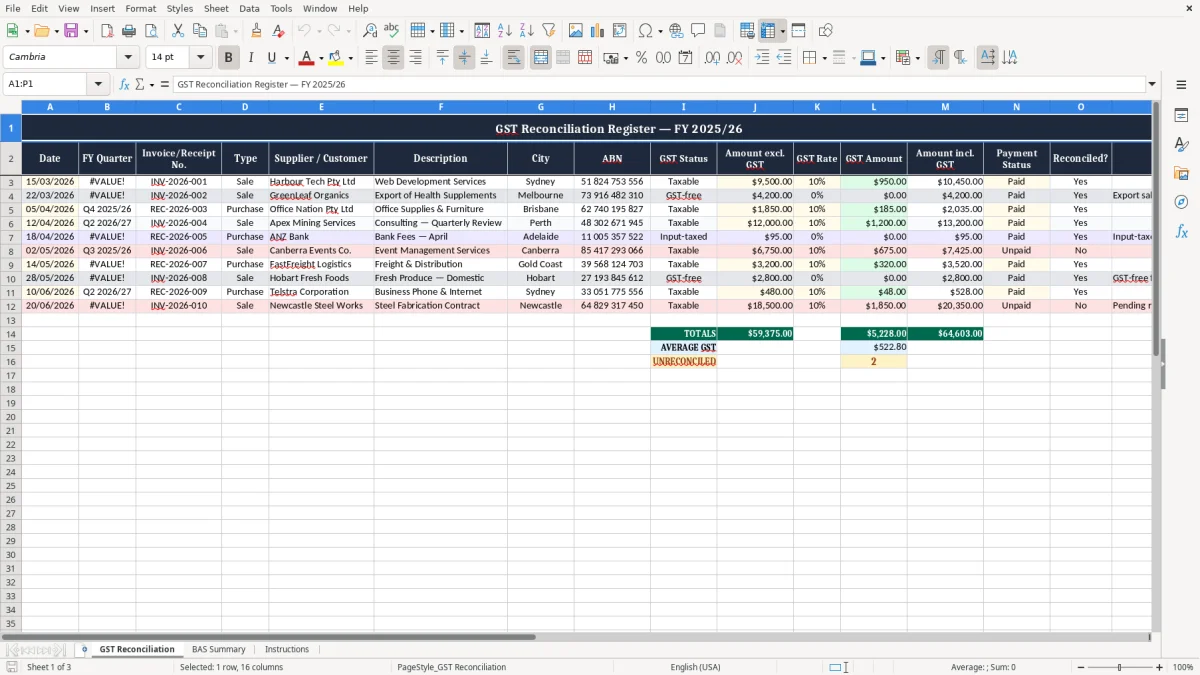The height and width of the screenshot is (675, 1200).
Task: Expand the formula bar
Action: click(1152, 84)
